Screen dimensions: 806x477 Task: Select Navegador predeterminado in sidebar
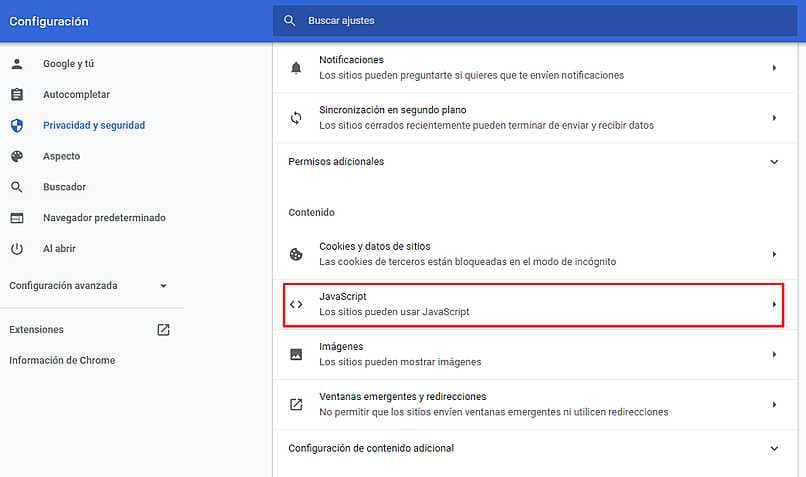[x=104, y=218]
